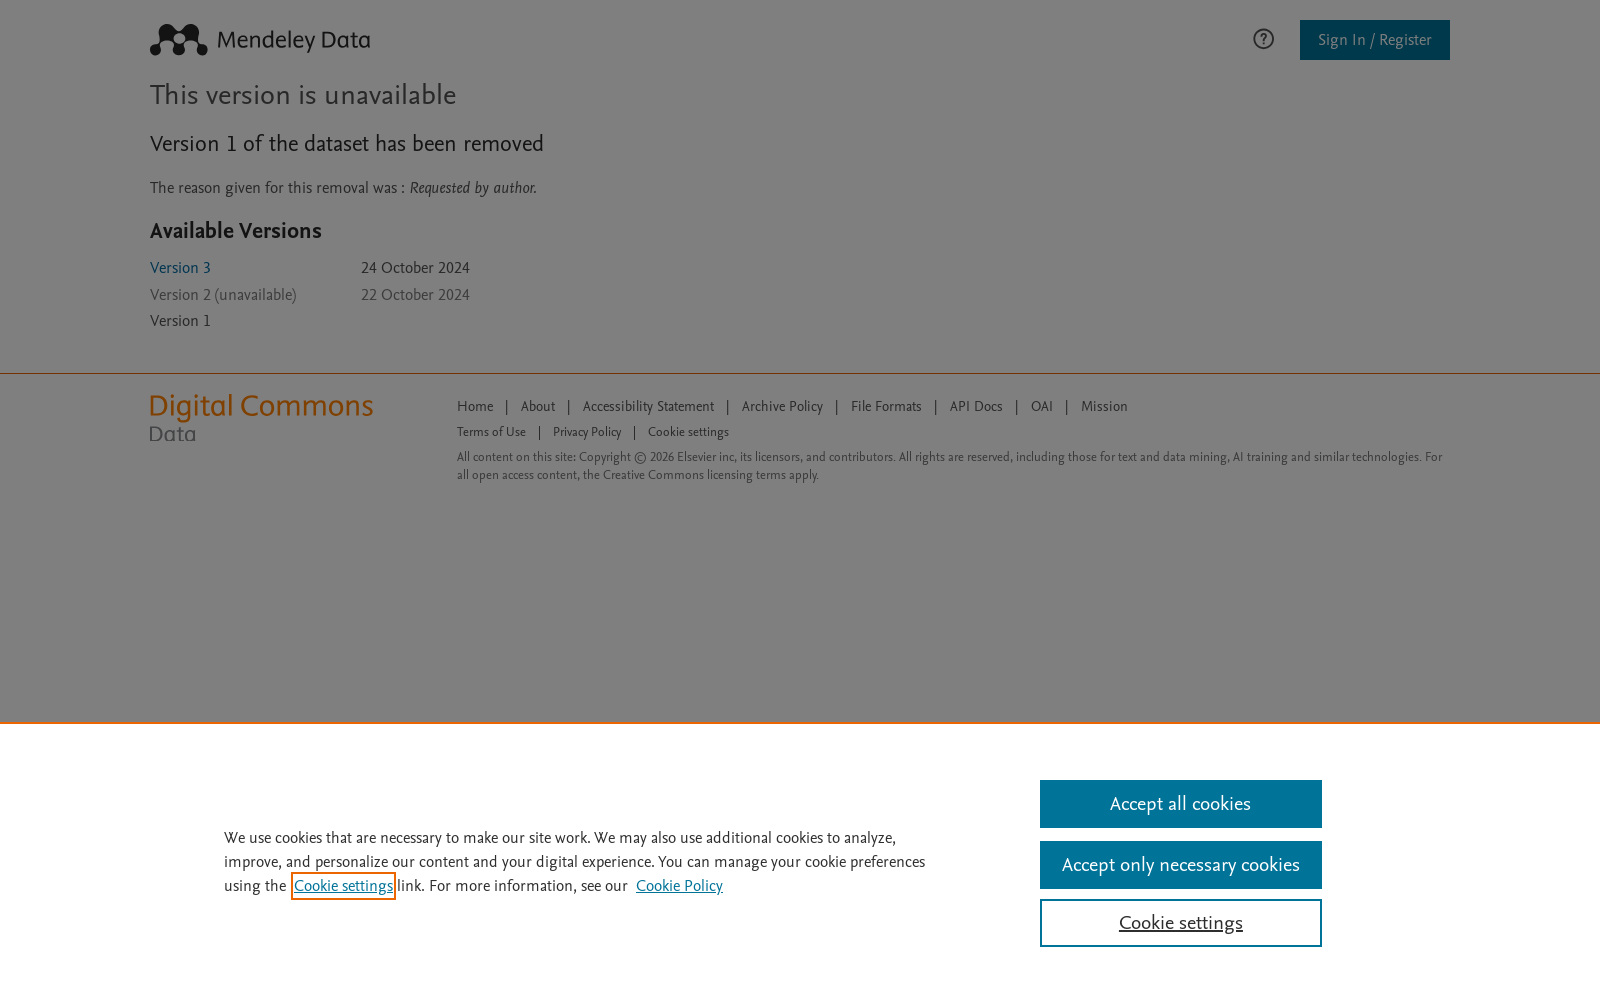Click the 22 October 2024 date
The width and height of the screenshot is (1600, 1000).
(415, 295)
